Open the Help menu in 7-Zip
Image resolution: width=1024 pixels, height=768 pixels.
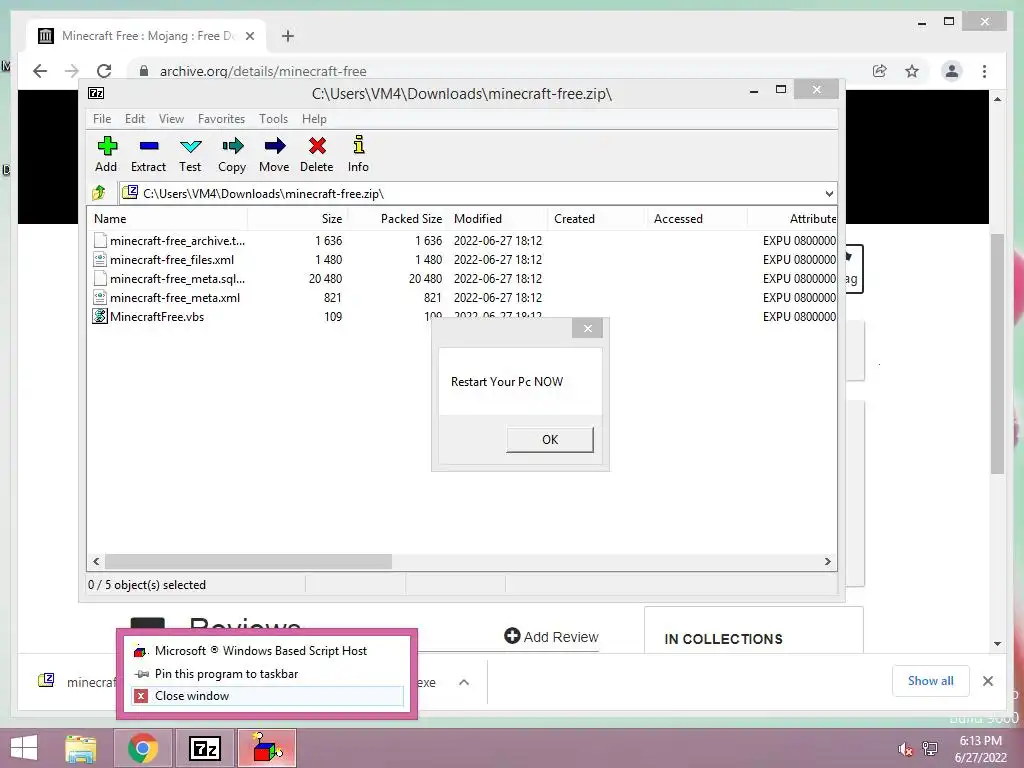(x=314, y=119)
